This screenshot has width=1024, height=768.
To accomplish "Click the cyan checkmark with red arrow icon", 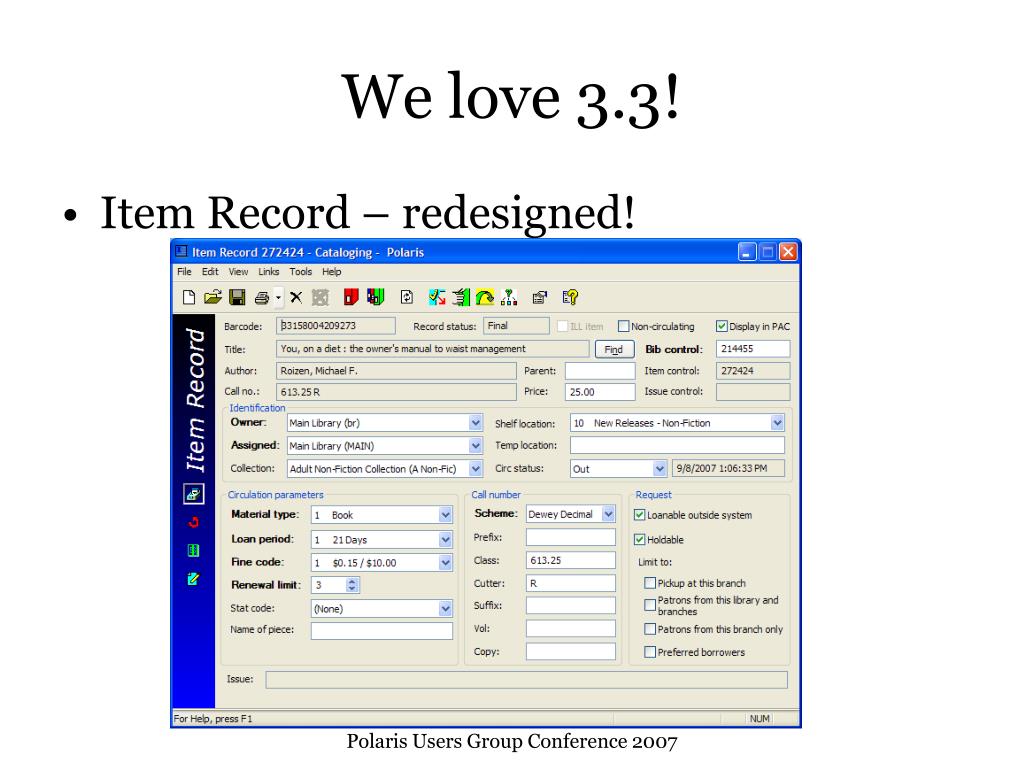I will (x=437, y=298).
